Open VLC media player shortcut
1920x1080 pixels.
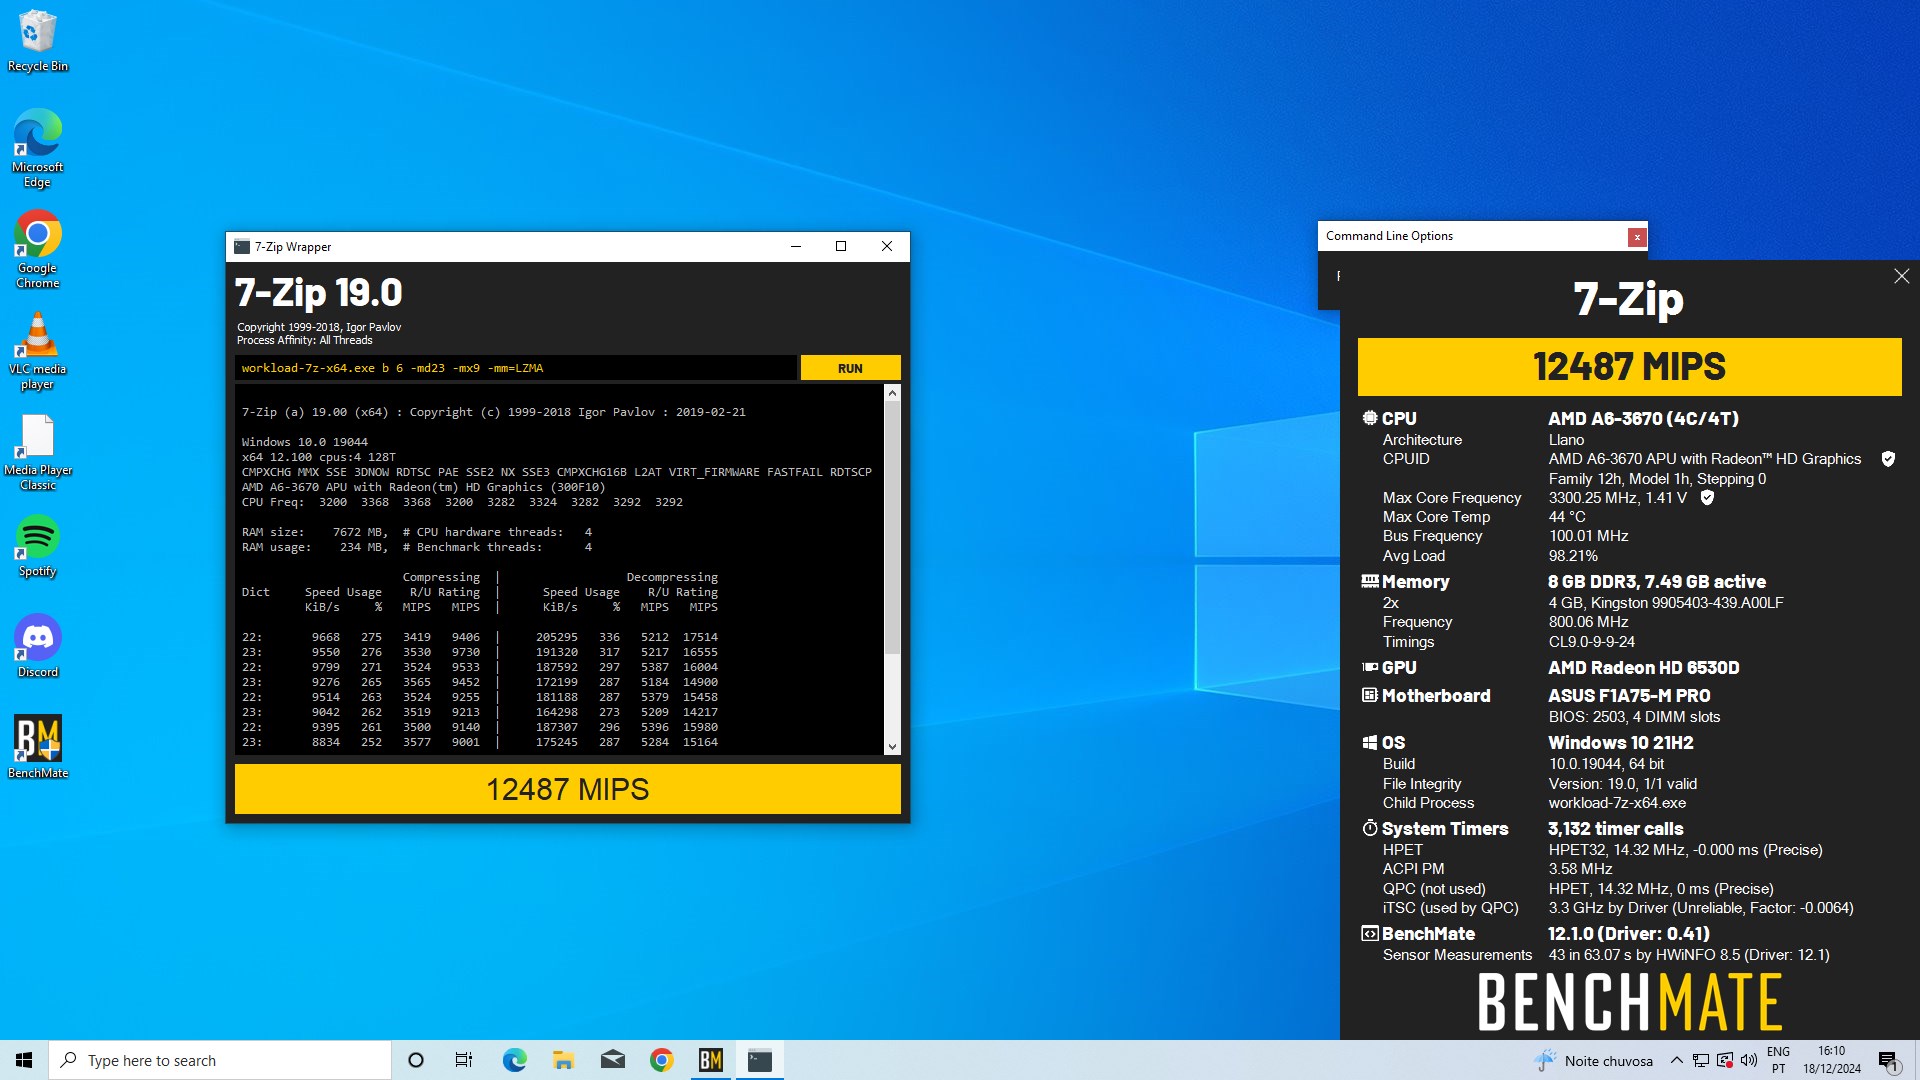point(38,350)
